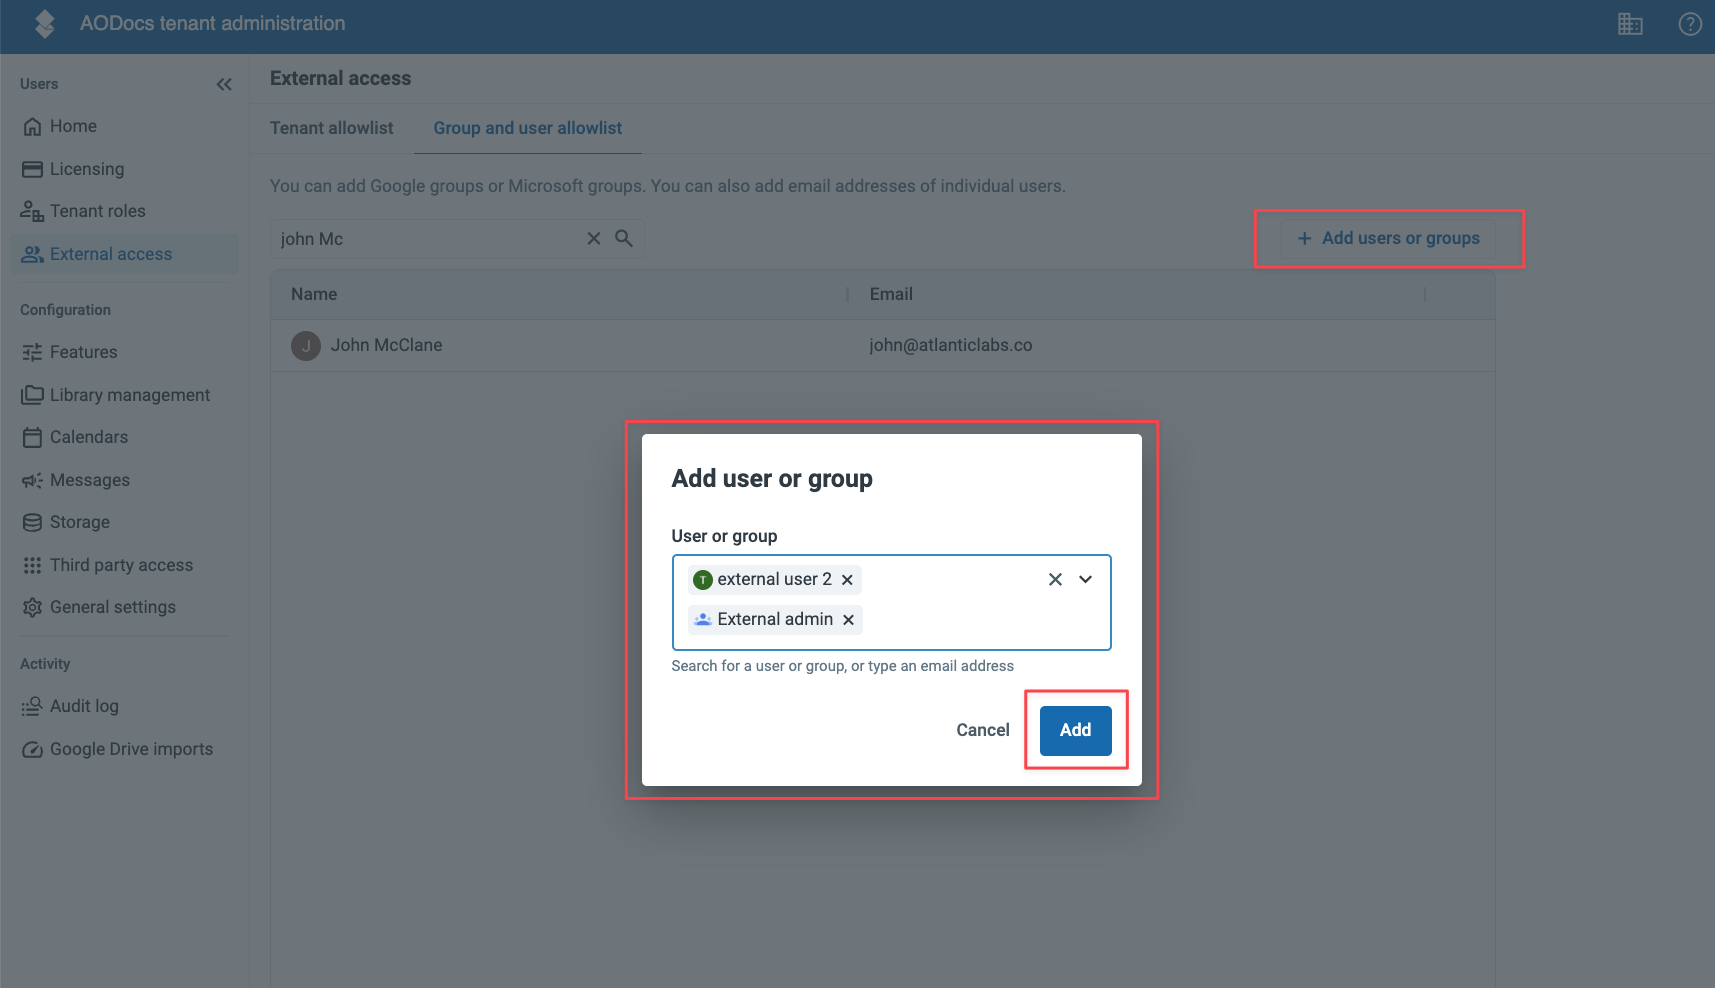Expand the User or group dropdown arrow
The image size is (1715, 988).
1085,579
